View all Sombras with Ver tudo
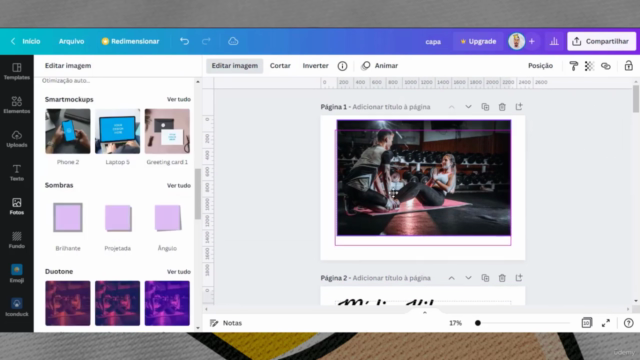The width and height of the screenshot is (640, 360). tap(179, 185)
